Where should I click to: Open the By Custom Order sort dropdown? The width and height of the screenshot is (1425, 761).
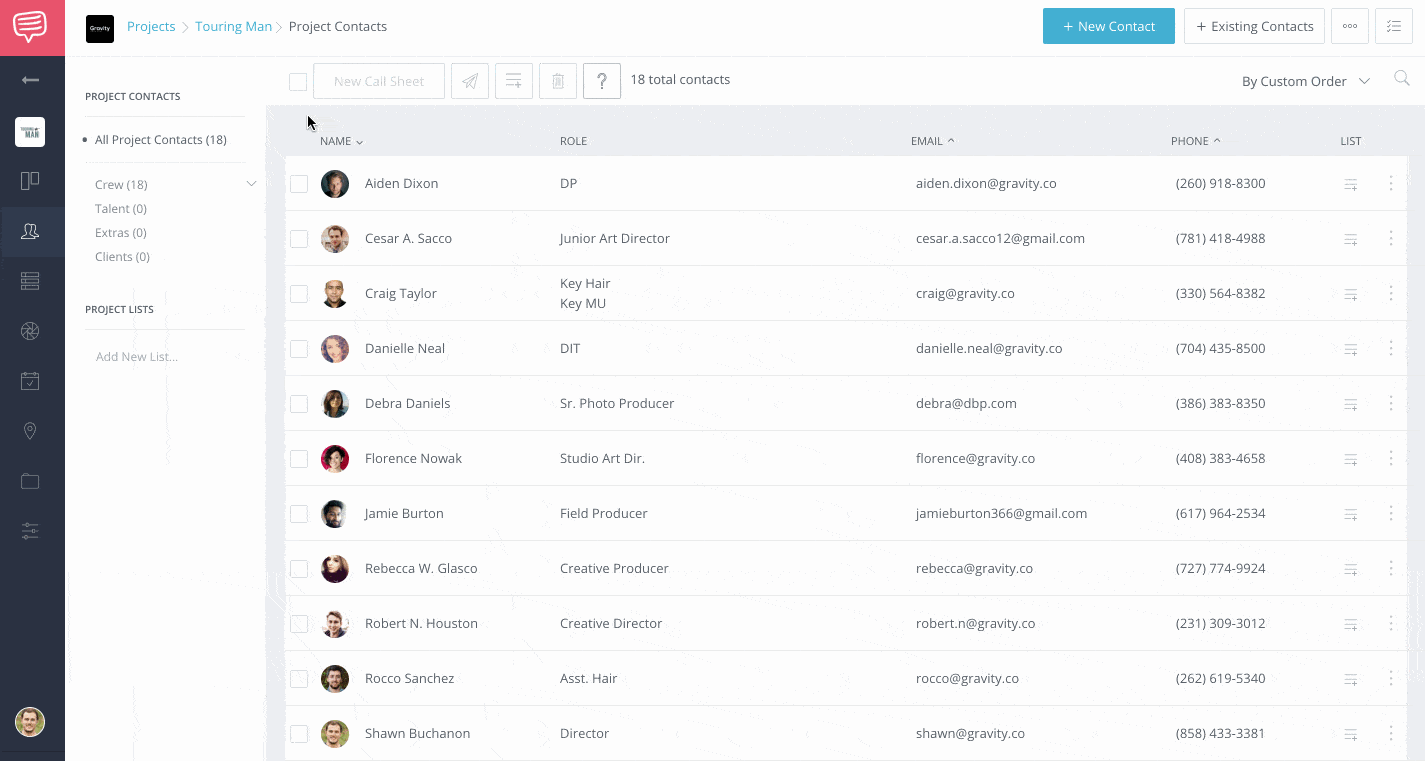[1306, 80]
